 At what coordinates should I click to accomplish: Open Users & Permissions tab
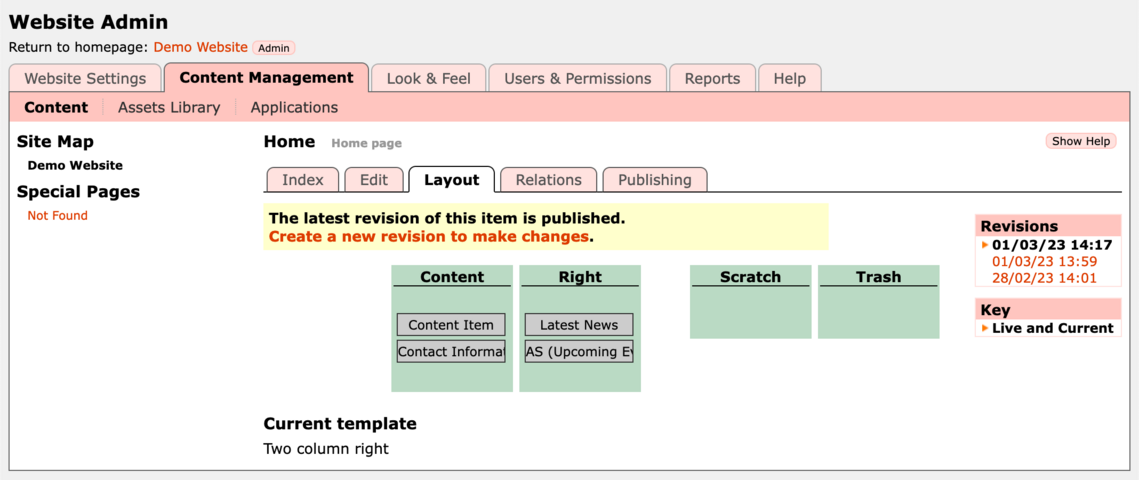click(577, 78)
